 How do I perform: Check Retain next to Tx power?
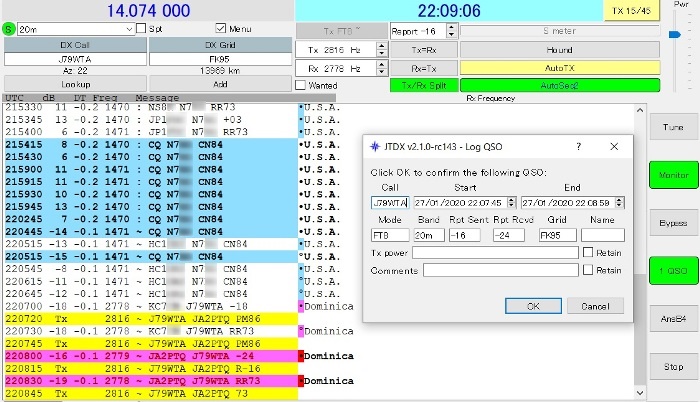tap(588, 253)
